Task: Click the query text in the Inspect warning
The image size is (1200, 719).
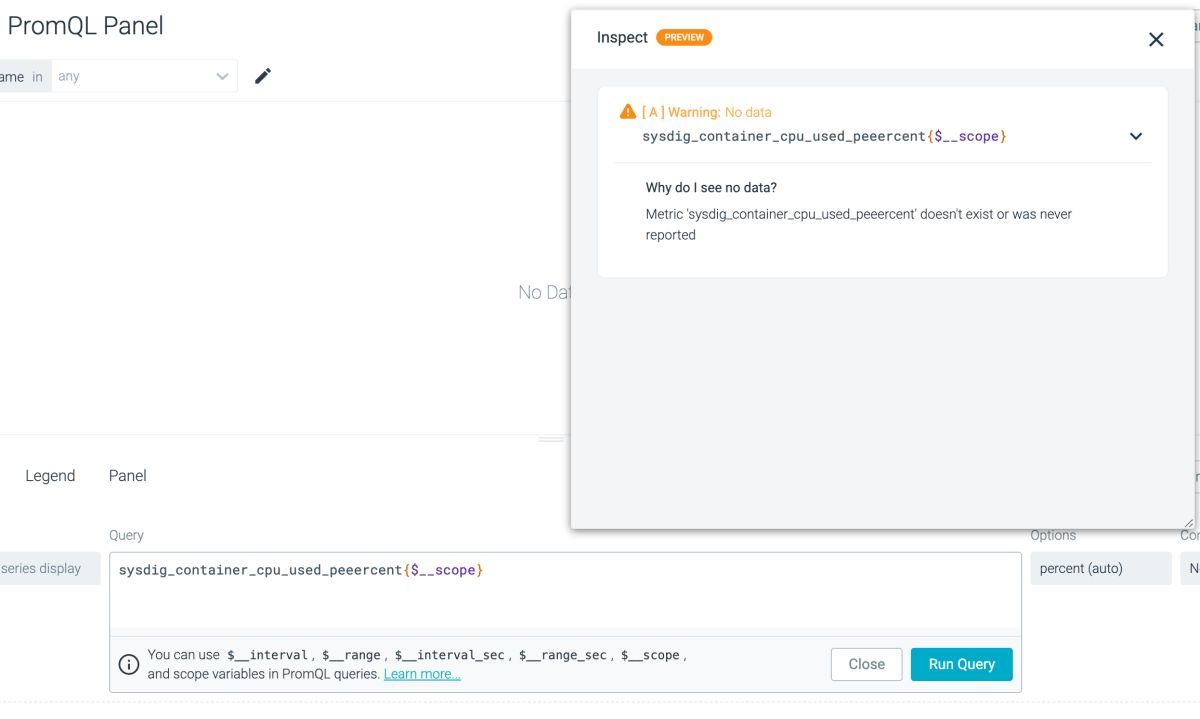Action: tap(824, 136)
